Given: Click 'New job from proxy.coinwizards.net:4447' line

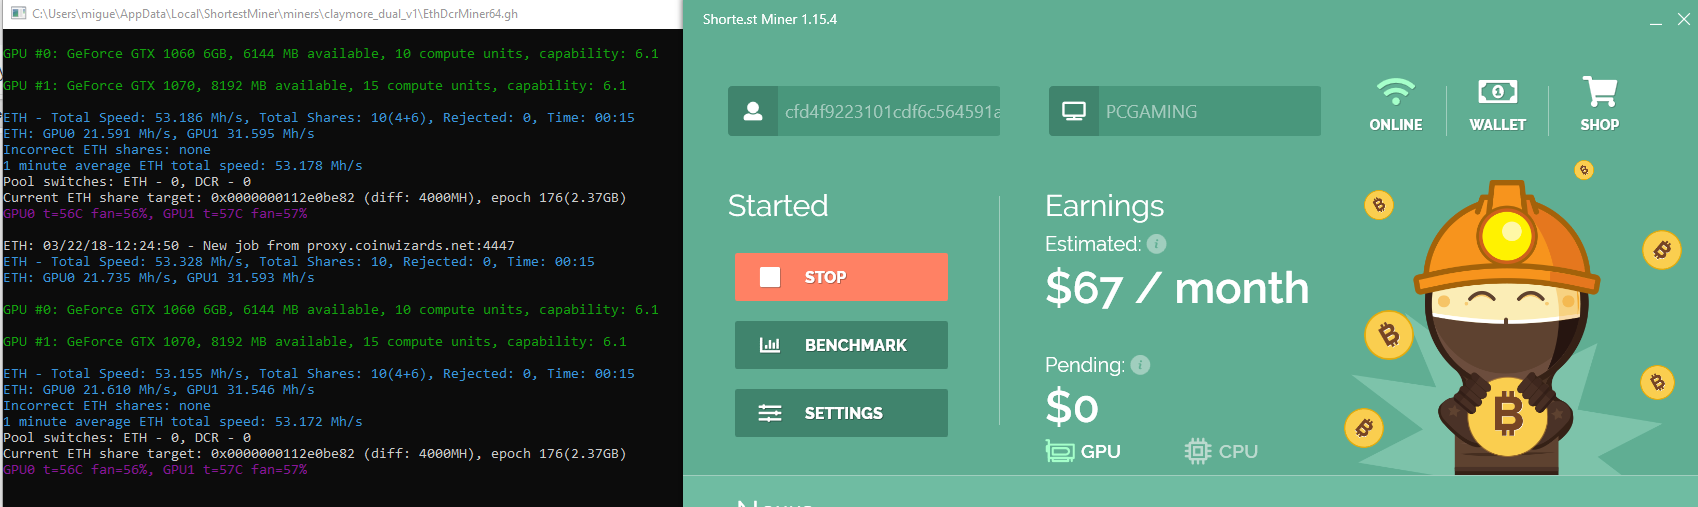Looking at the screenshot, I should coord(259,245).
